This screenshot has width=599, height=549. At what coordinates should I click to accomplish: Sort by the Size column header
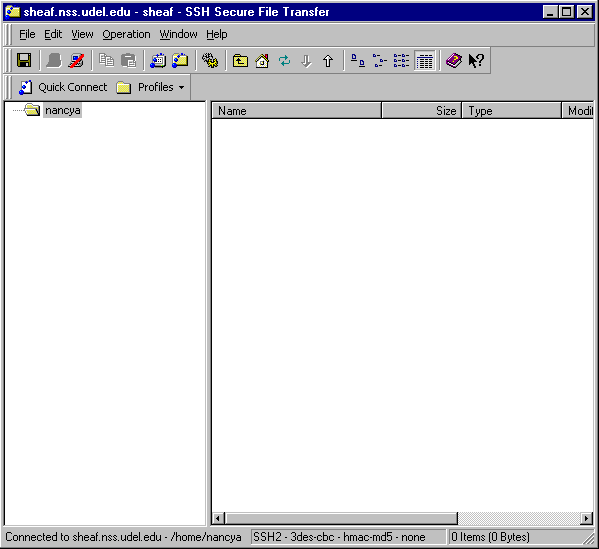[x=422, y=111]
